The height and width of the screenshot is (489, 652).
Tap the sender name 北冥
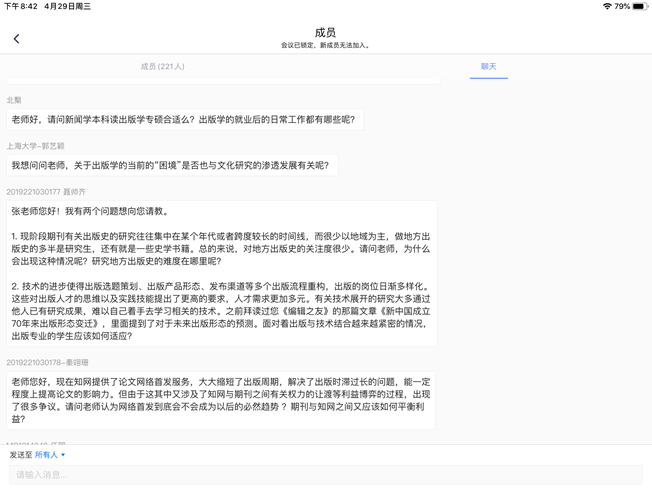[x=14, y=100]
